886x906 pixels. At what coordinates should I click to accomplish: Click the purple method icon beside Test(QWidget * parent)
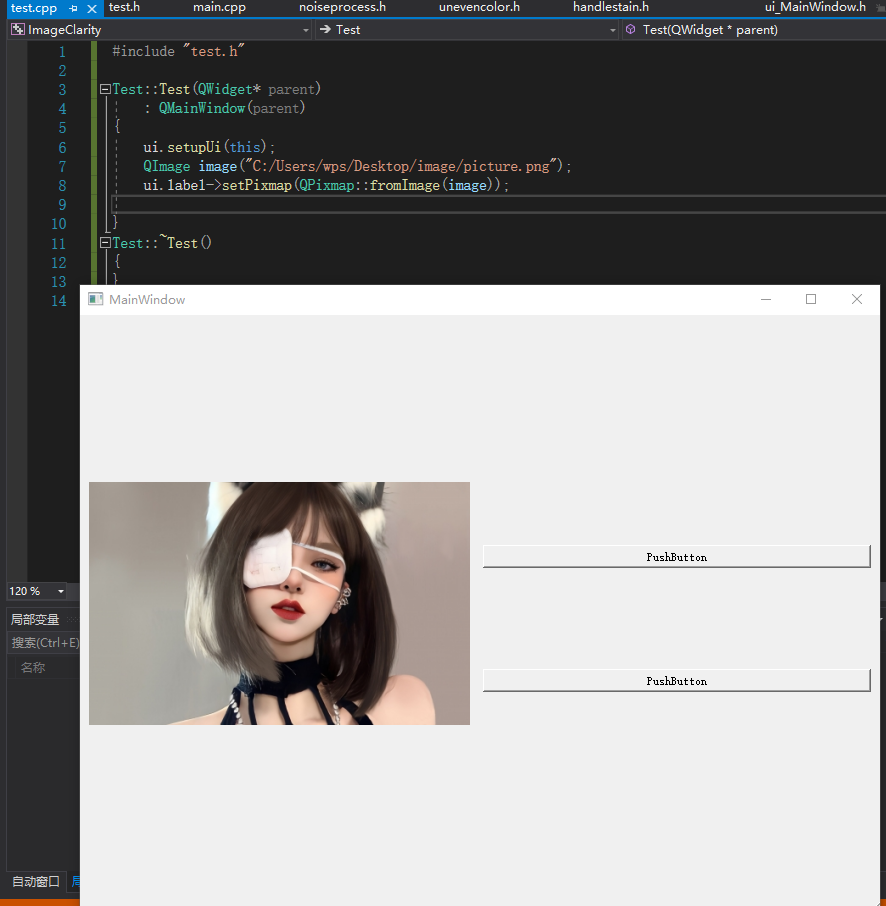pos(629,29)
